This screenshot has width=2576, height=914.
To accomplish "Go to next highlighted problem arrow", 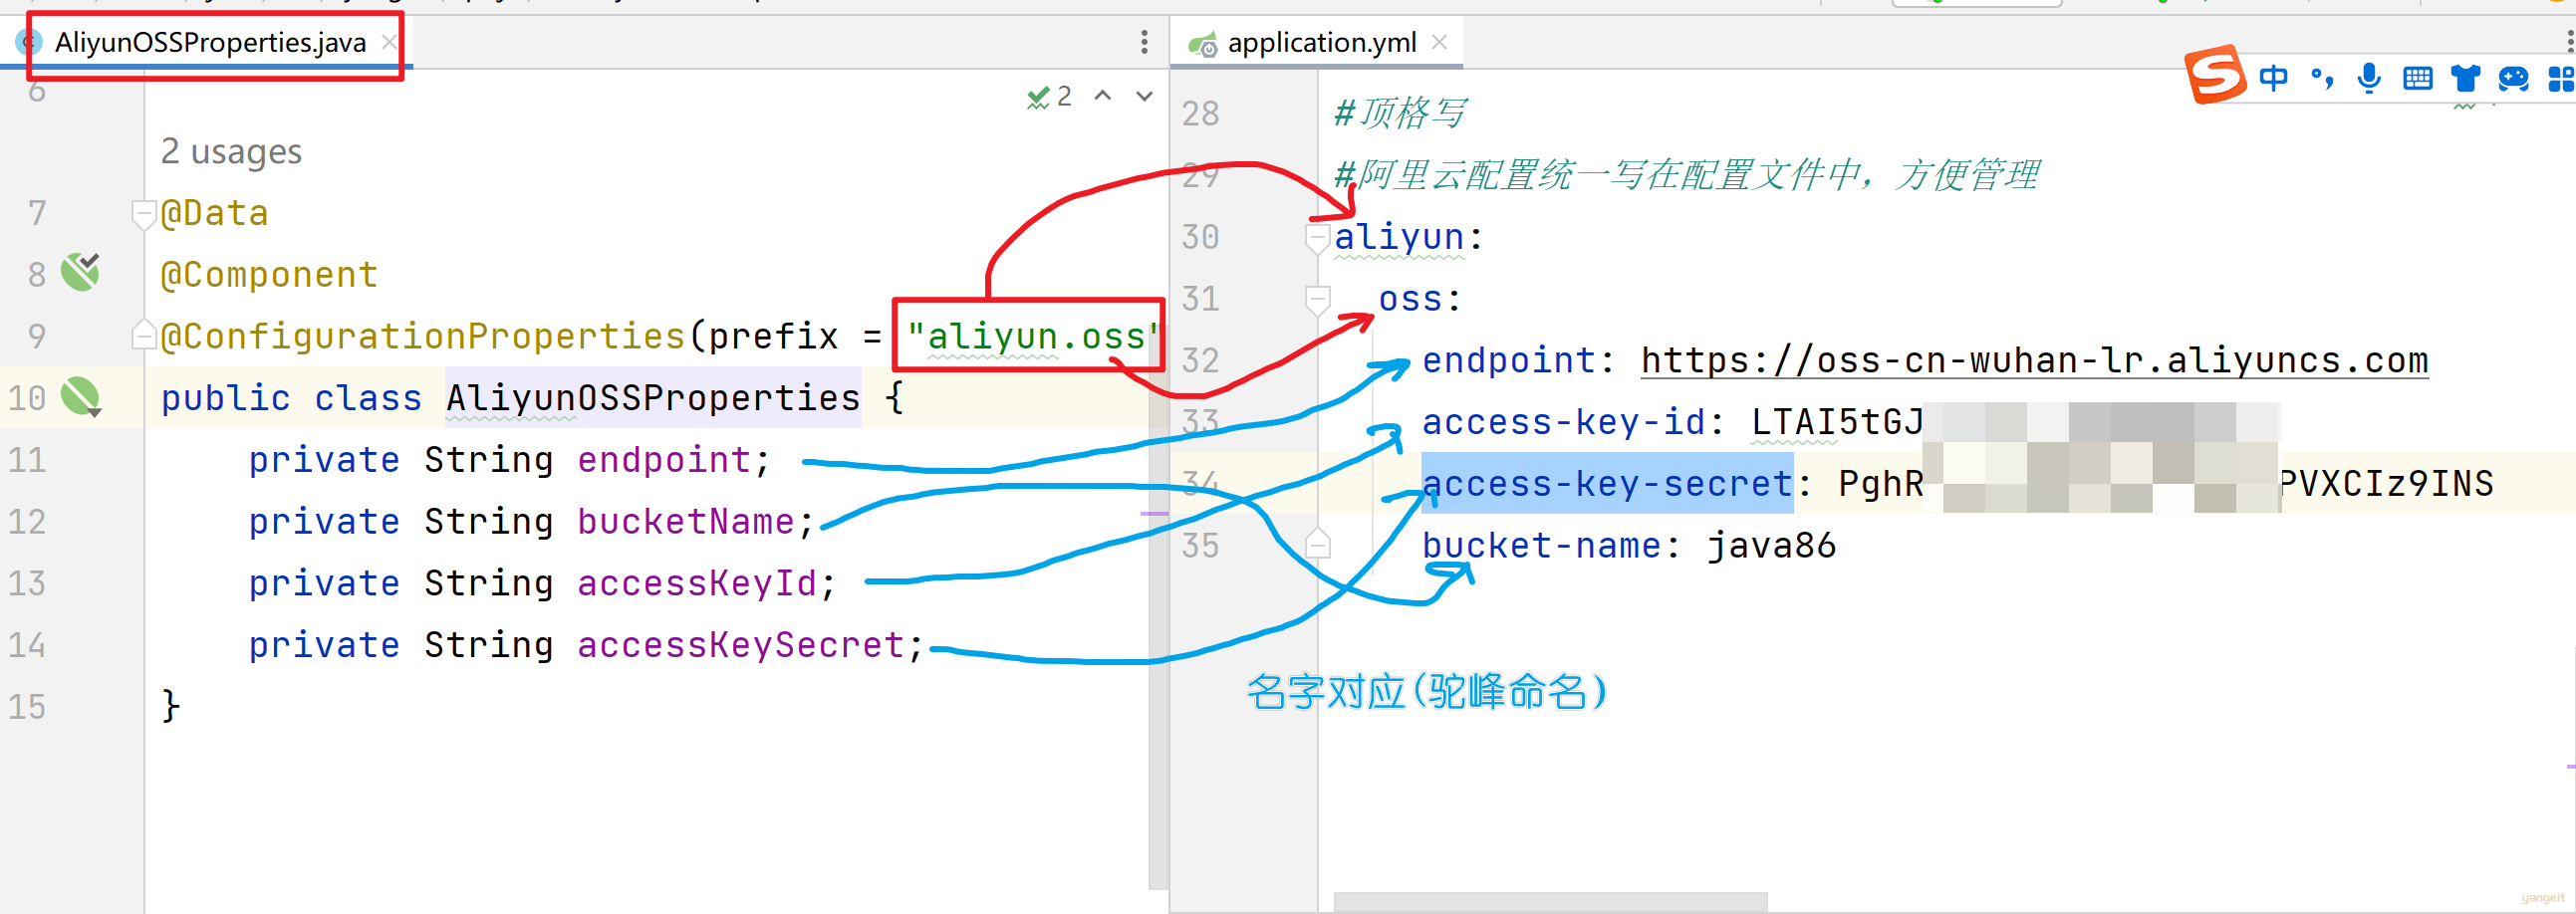I will pos(1144,96).
